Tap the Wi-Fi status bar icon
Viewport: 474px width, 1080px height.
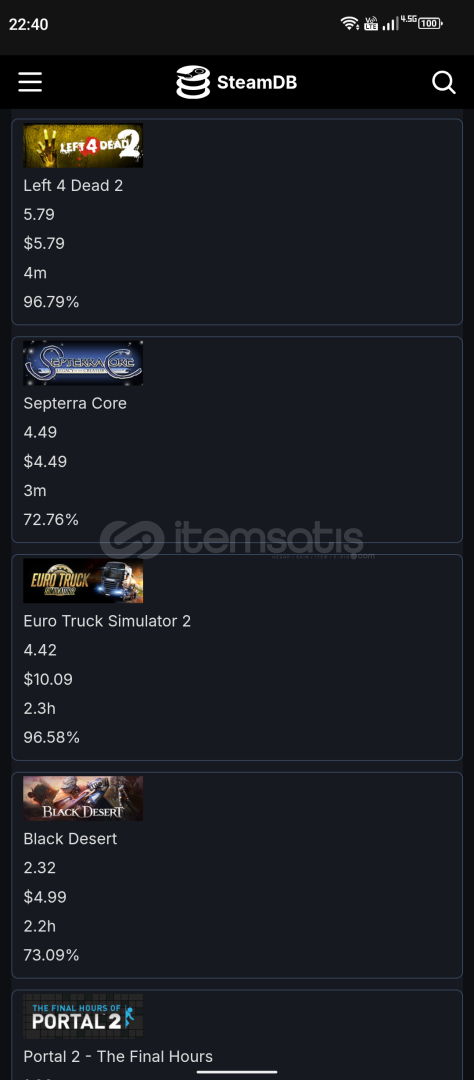349,23
